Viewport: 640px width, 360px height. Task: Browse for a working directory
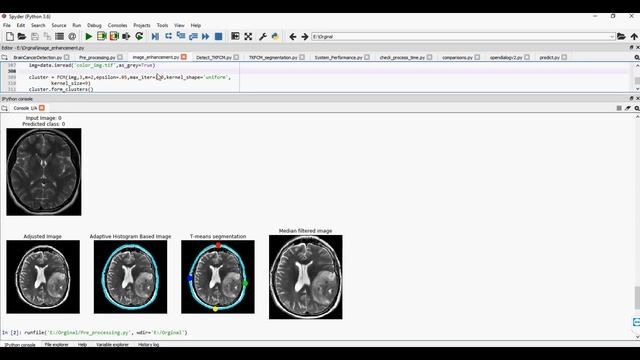click(x=621, y=36)
